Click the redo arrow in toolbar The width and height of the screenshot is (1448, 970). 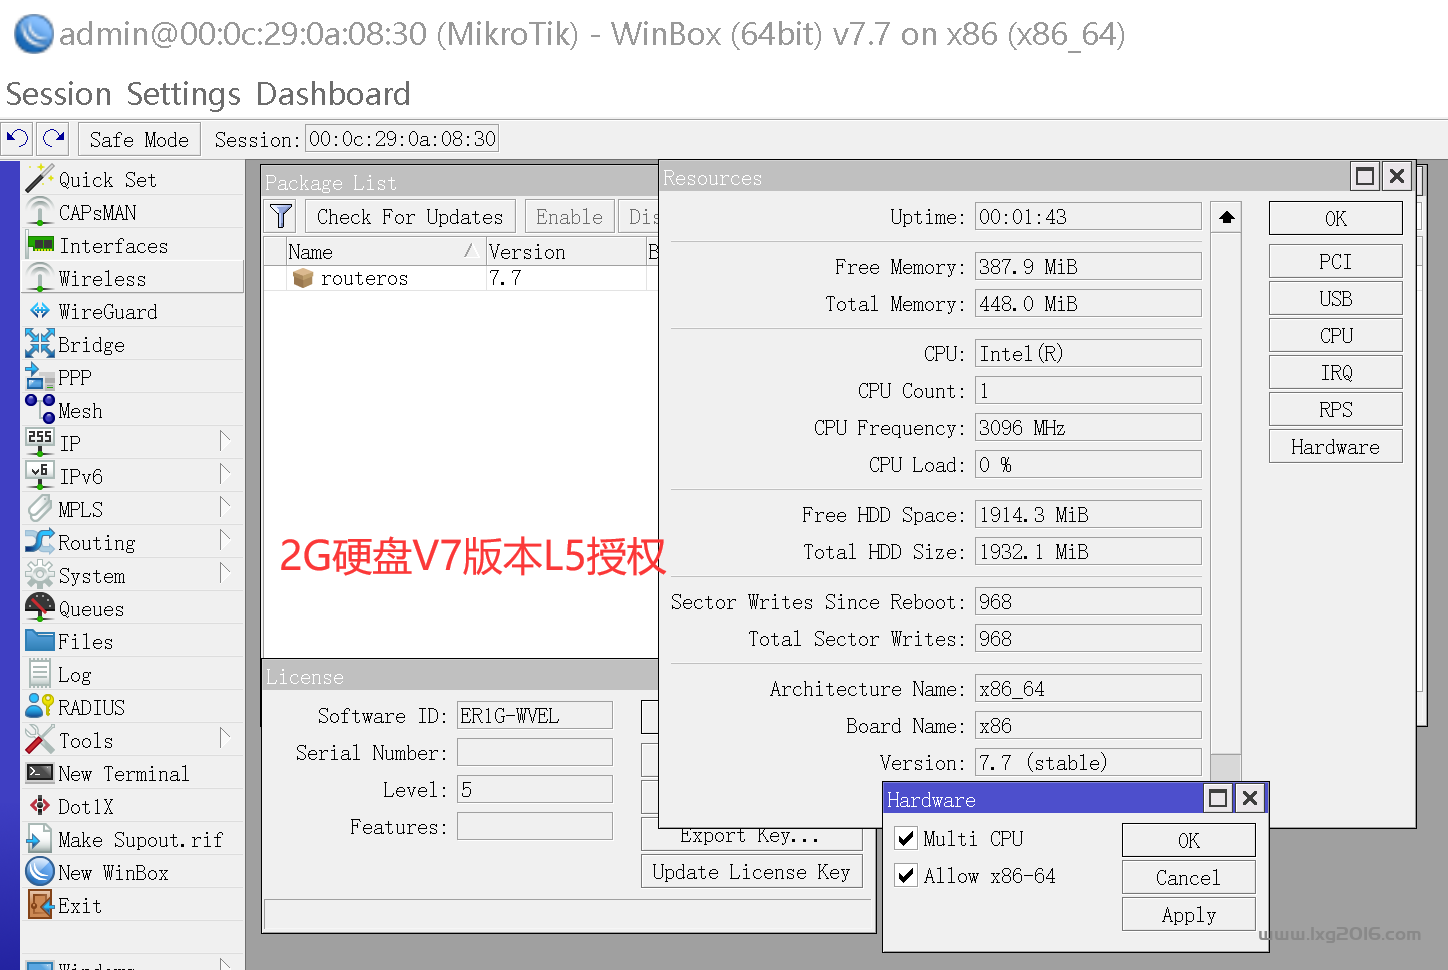click(x=54, y=139)
